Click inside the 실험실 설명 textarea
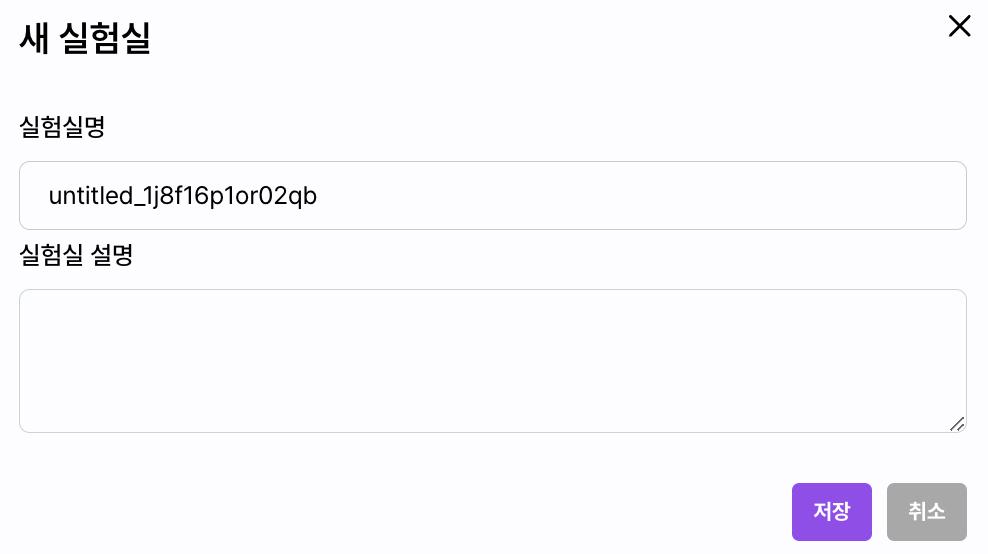The height and width of the screenshot is (554, 988). pyautogui.click(x=493, y=361)
